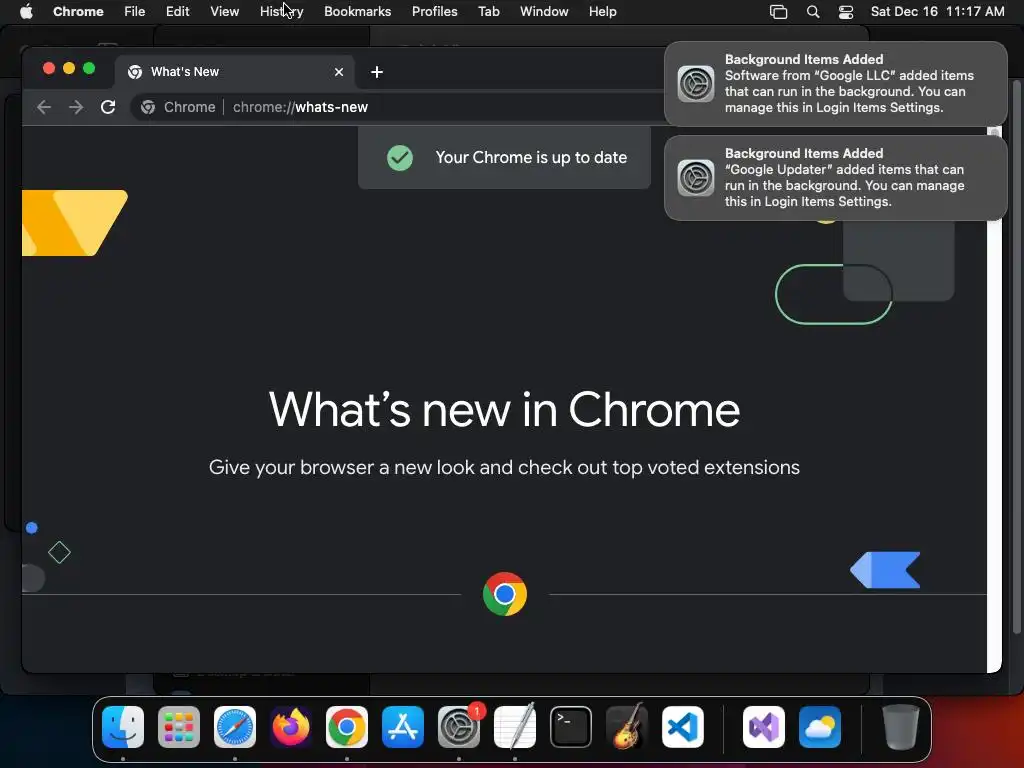Viewport: 1024px width, 768px height.
Task: Open the Apple menu
Action: pos(26,12)
